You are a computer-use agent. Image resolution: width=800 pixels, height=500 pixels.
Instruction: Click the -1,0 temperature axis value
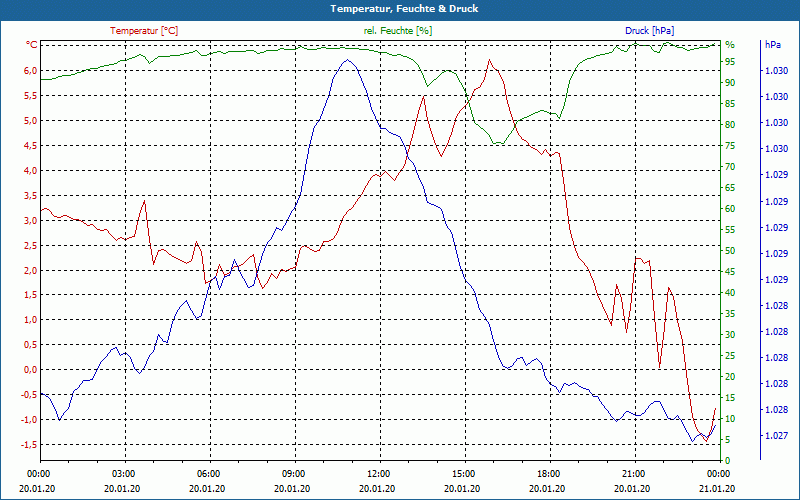click(x=30, y=420)
